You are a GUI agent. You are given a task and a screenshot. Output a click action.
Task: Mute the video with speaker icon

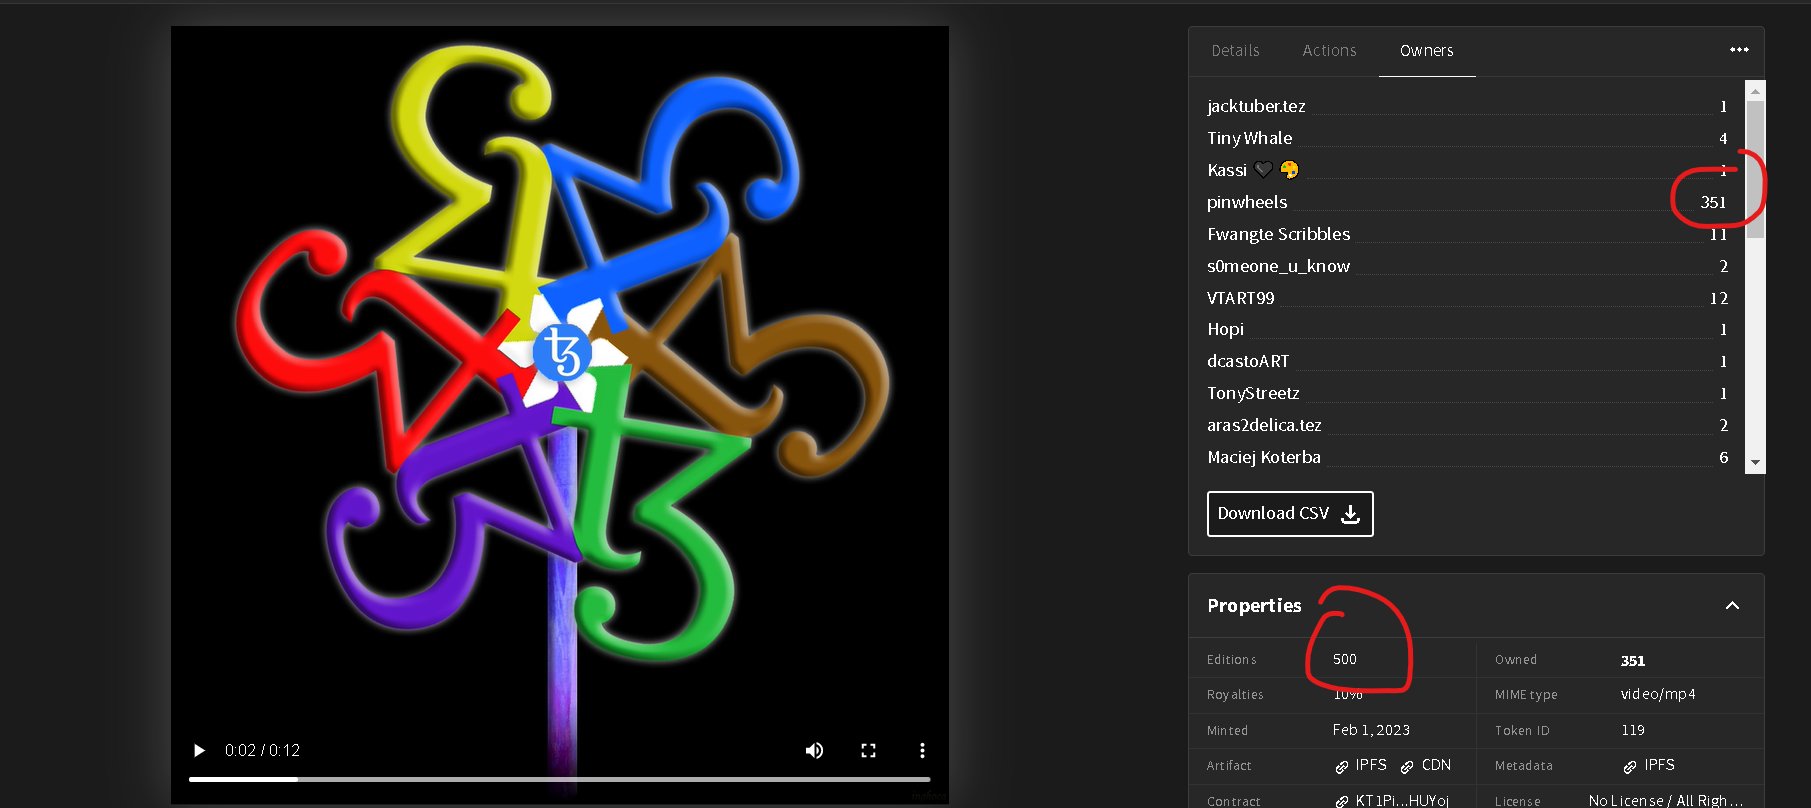[x=815, y=750]
